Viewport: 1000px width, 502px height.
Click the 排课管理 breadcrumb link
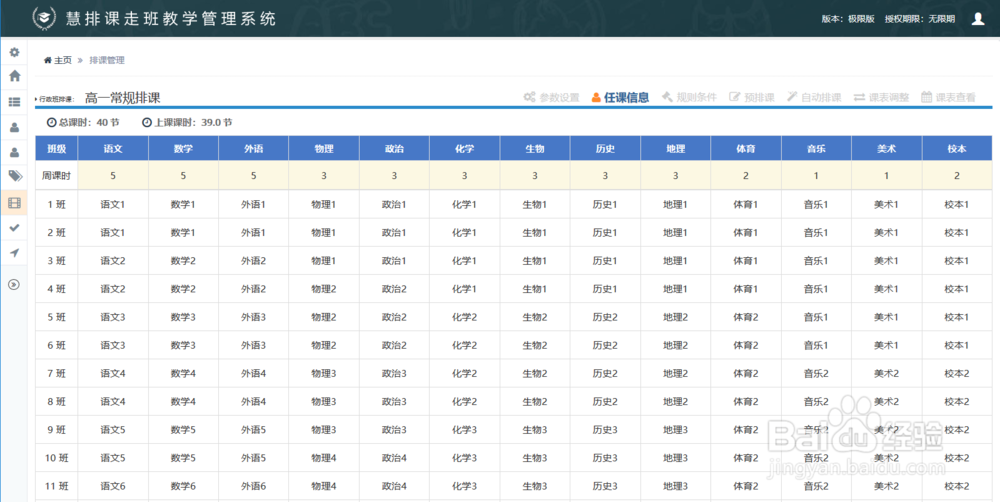point(107,60)
